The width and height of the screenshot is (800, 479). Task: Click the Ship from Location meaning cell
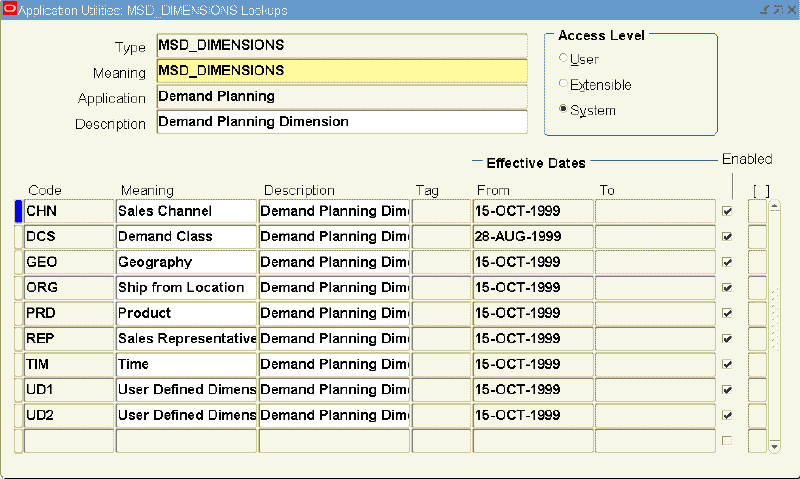tap(186, 288)
